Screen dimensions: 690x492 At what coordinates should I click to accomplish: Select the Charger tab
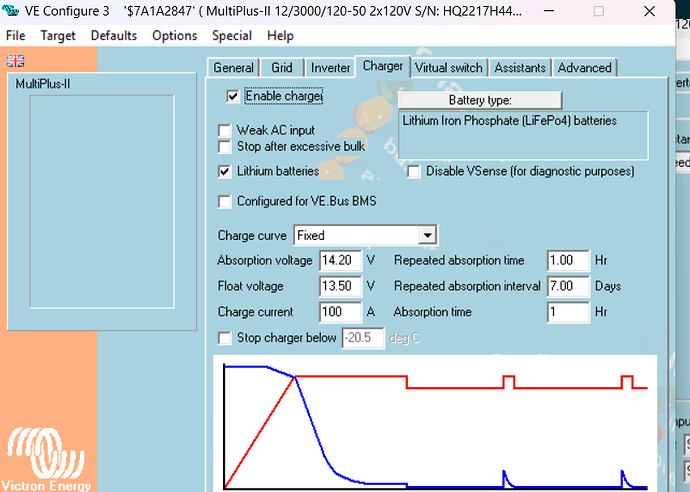(x=383, y=66)
